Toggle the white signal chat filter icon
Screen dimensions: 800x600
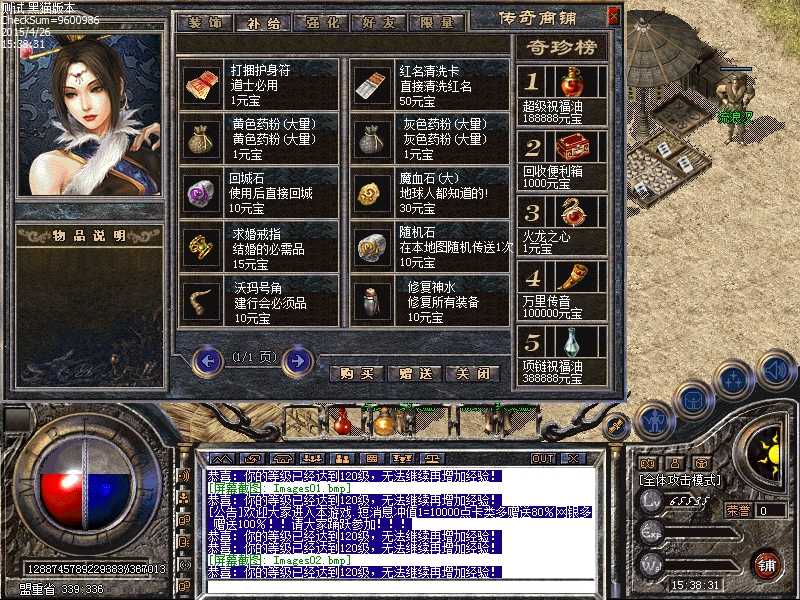[185, 565]
